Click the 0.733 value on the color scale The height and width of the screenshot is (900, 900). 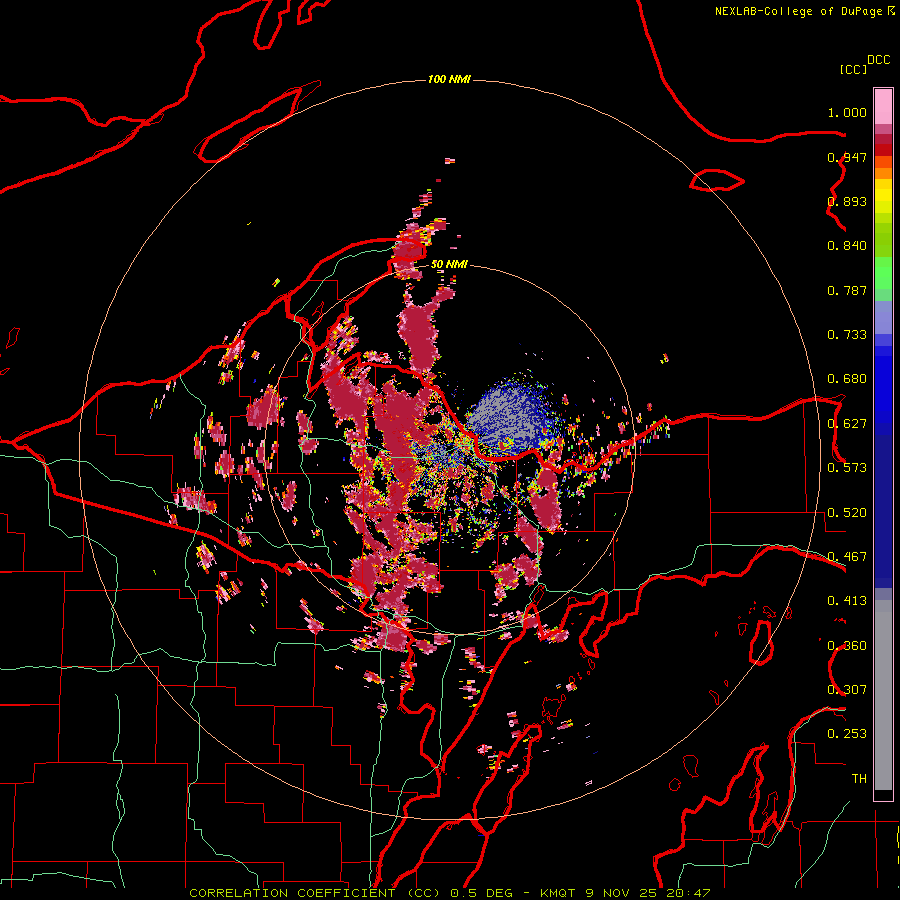(847, 335)
